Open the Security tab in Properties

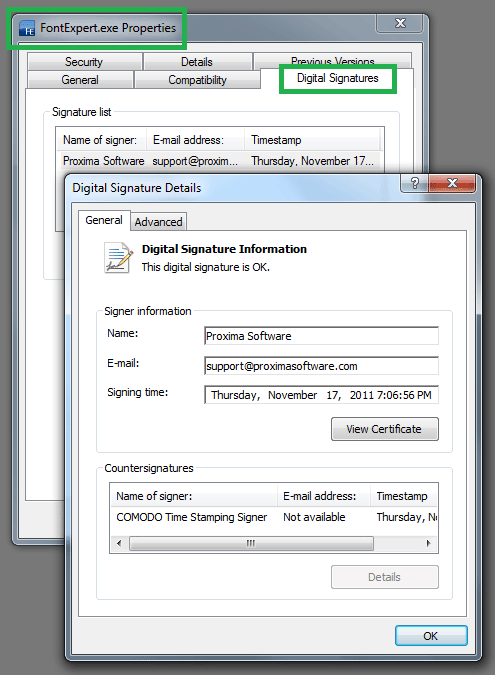pyautogui.click(x=84, y=62)
